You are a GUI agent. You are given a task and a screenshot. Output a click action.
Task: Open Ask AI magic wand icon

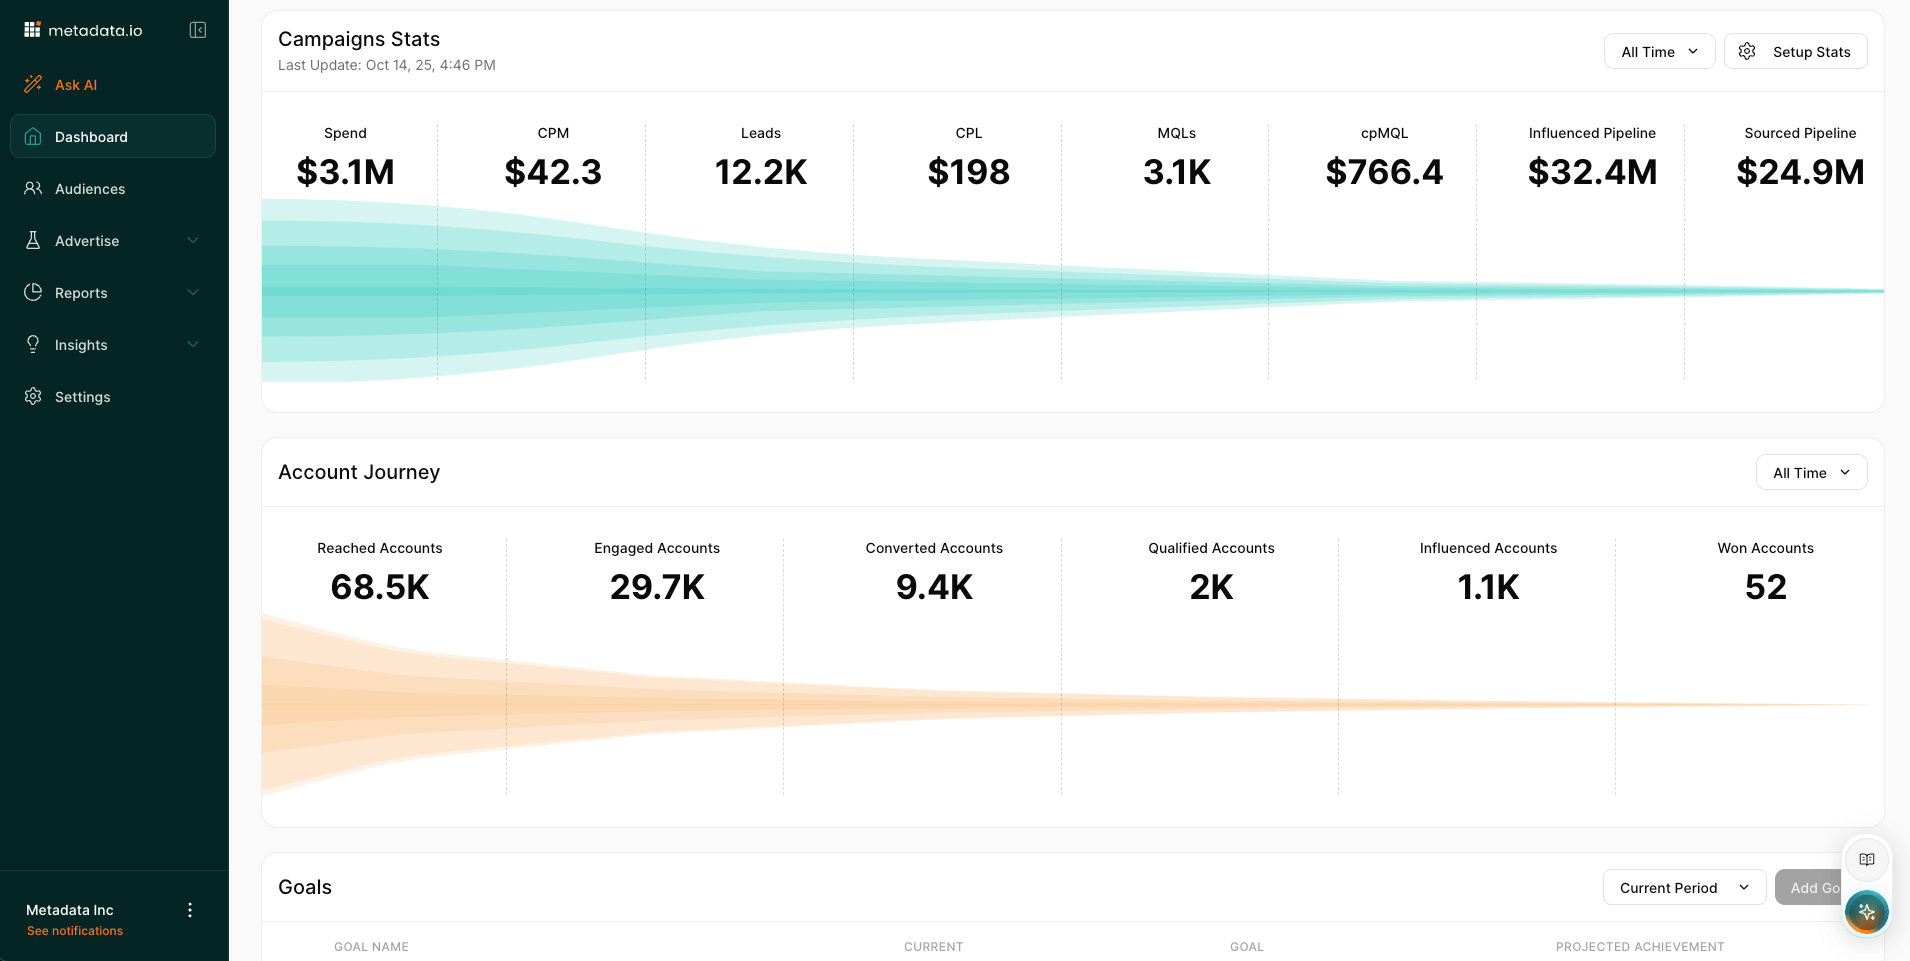tap(33, 84)
